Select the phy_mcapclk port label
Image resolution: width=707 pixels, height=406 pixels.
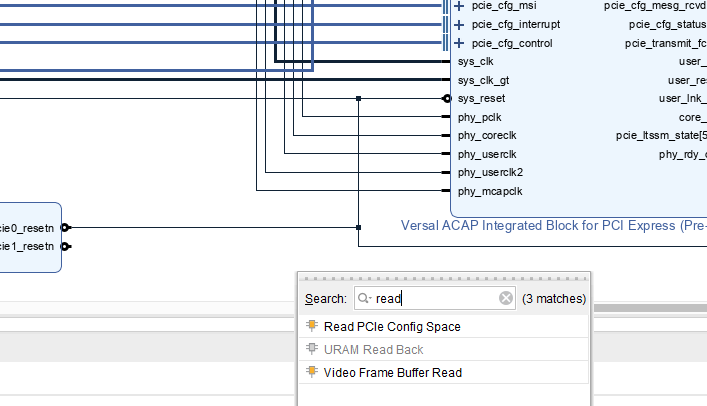[490, 191]
